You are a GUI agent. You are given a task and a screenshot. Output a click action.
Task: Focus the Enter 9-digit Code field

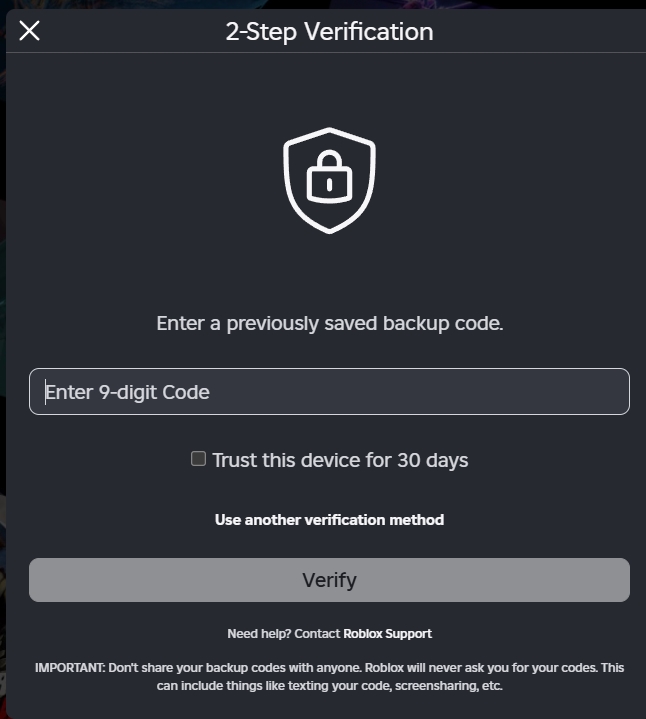329,392
